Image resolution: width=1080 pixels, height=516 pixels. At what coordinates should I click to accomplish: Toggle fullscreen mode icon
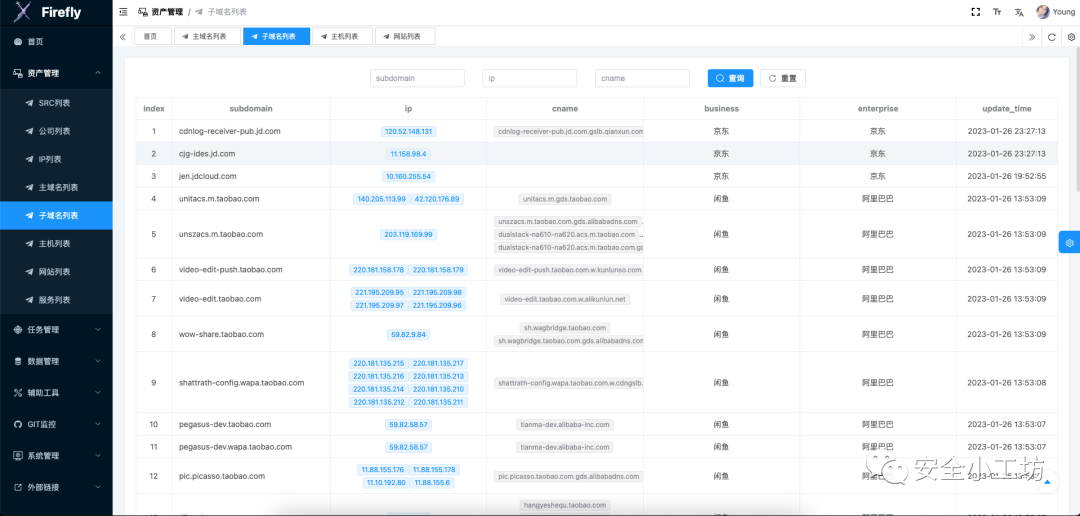pyautogui.click(x=975, y=12)
